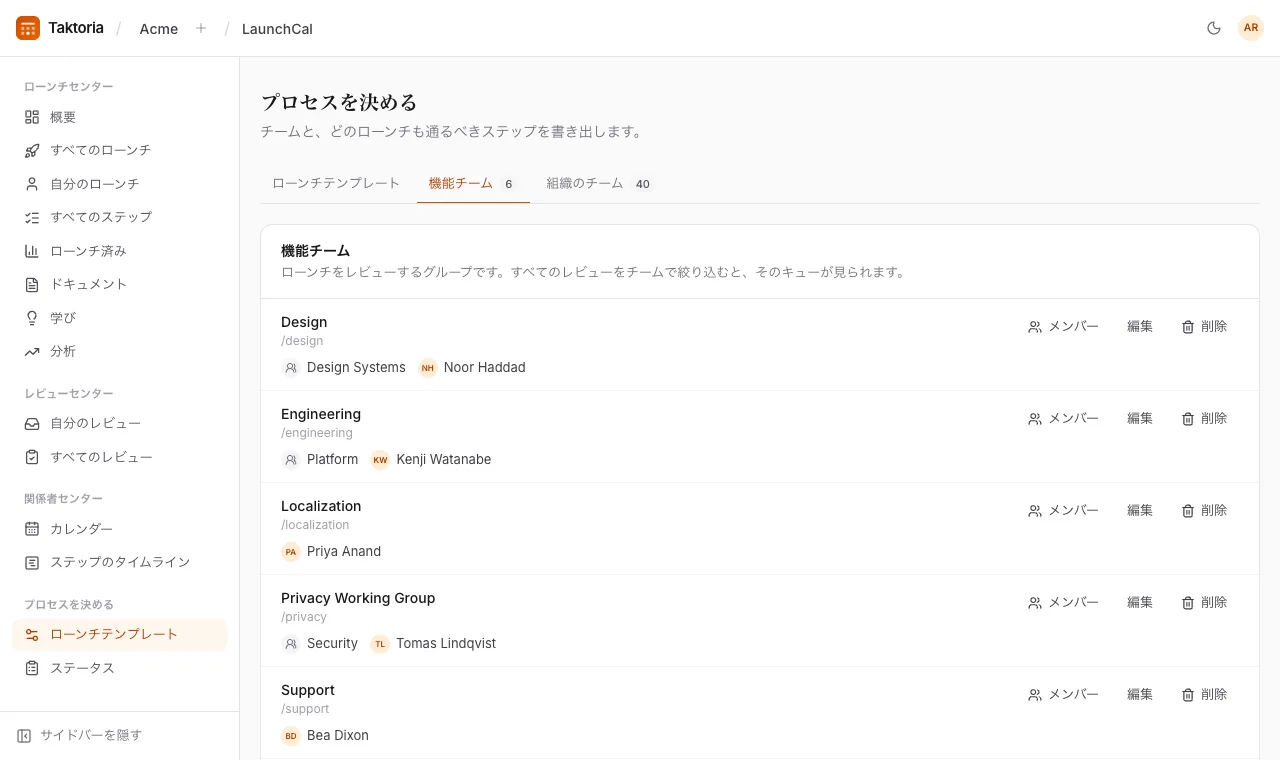Toggle dark mode with the moon icon

(1214, 28)
